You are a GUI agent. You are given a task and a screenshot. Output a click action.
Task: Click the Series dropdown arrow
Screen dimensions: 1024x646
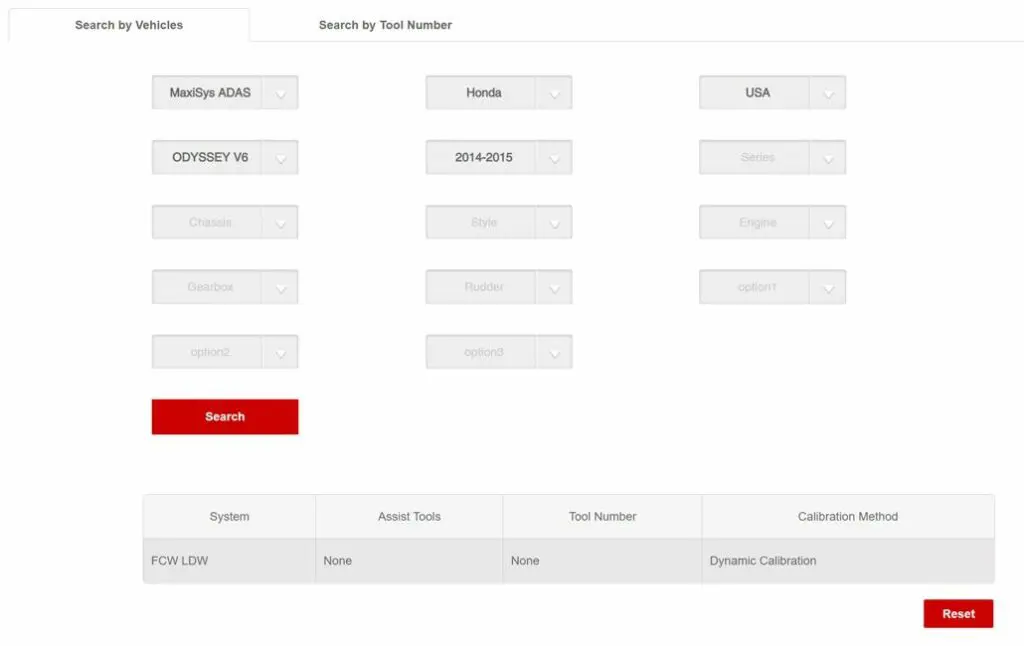(828, 158)
